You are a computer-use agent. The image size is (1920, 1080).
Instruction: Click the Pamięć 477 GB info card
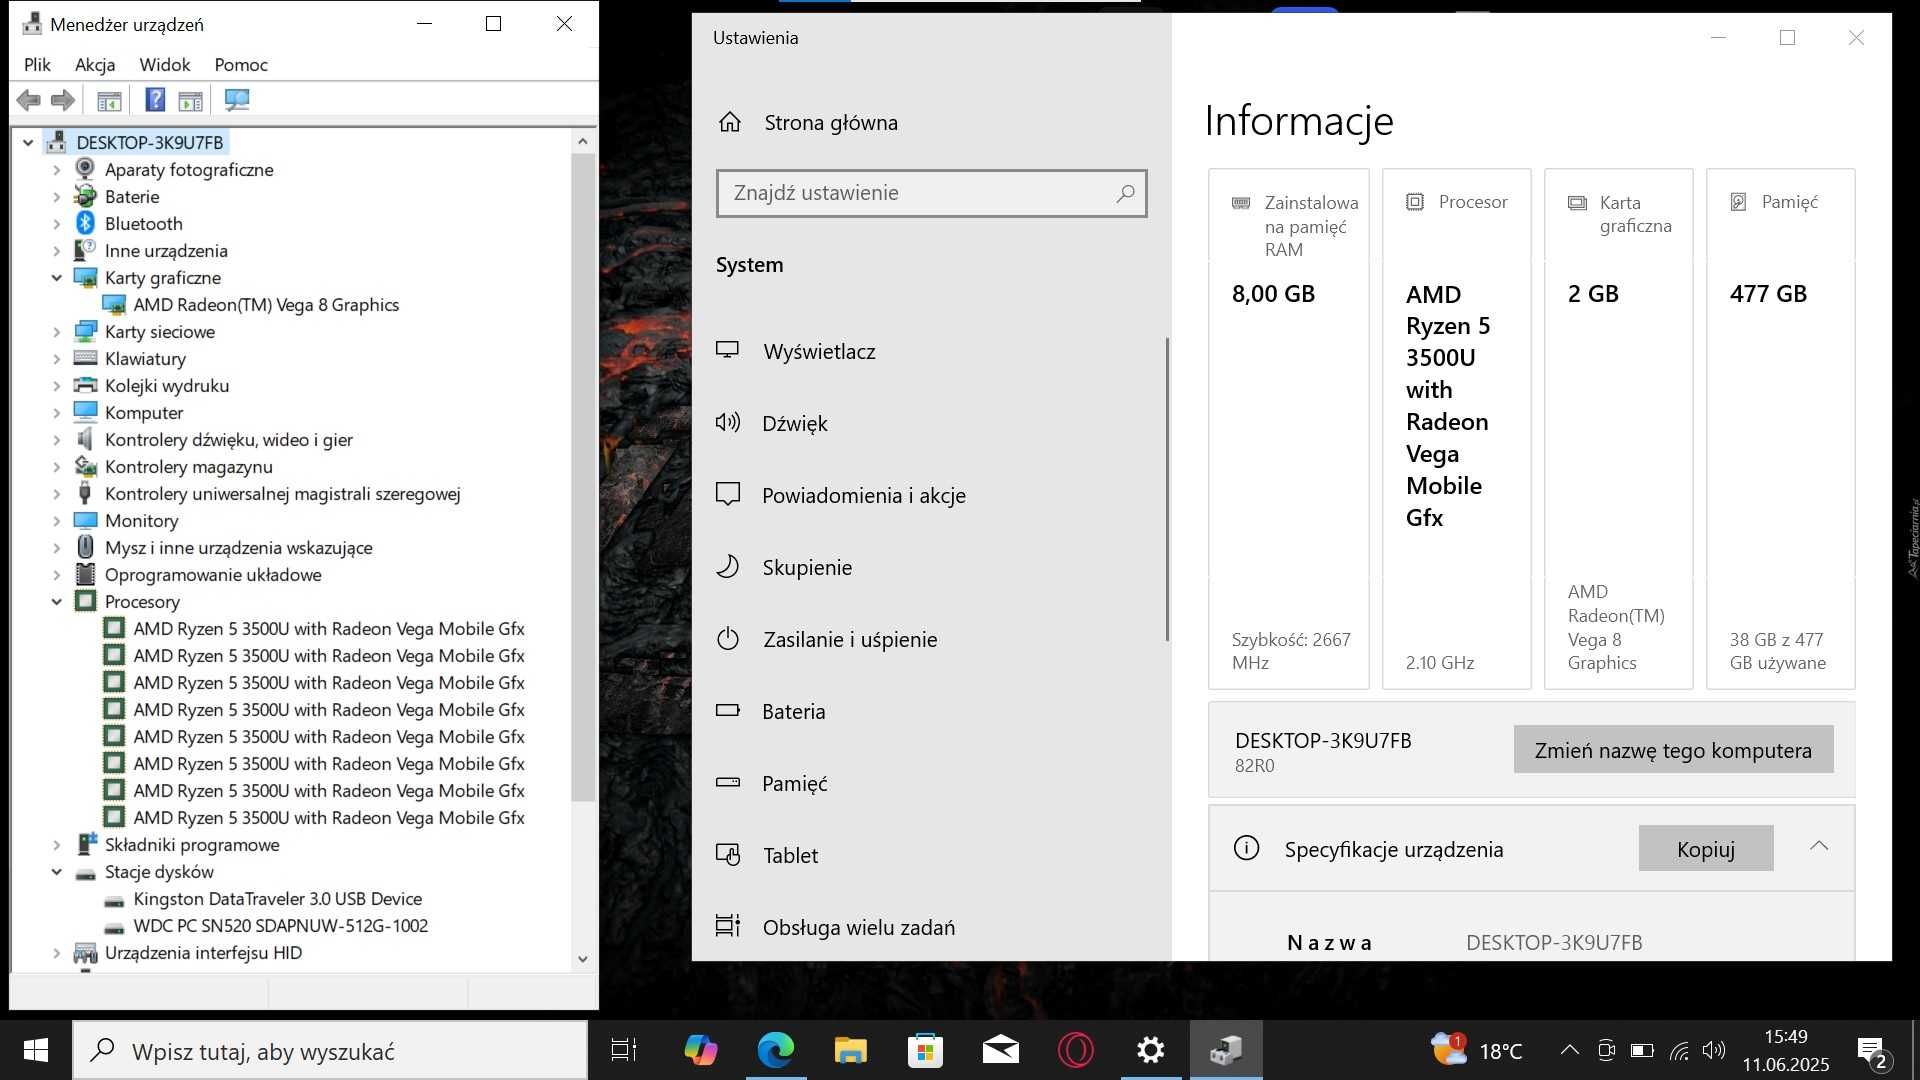pyautogui.click(x=1780, y=429)
